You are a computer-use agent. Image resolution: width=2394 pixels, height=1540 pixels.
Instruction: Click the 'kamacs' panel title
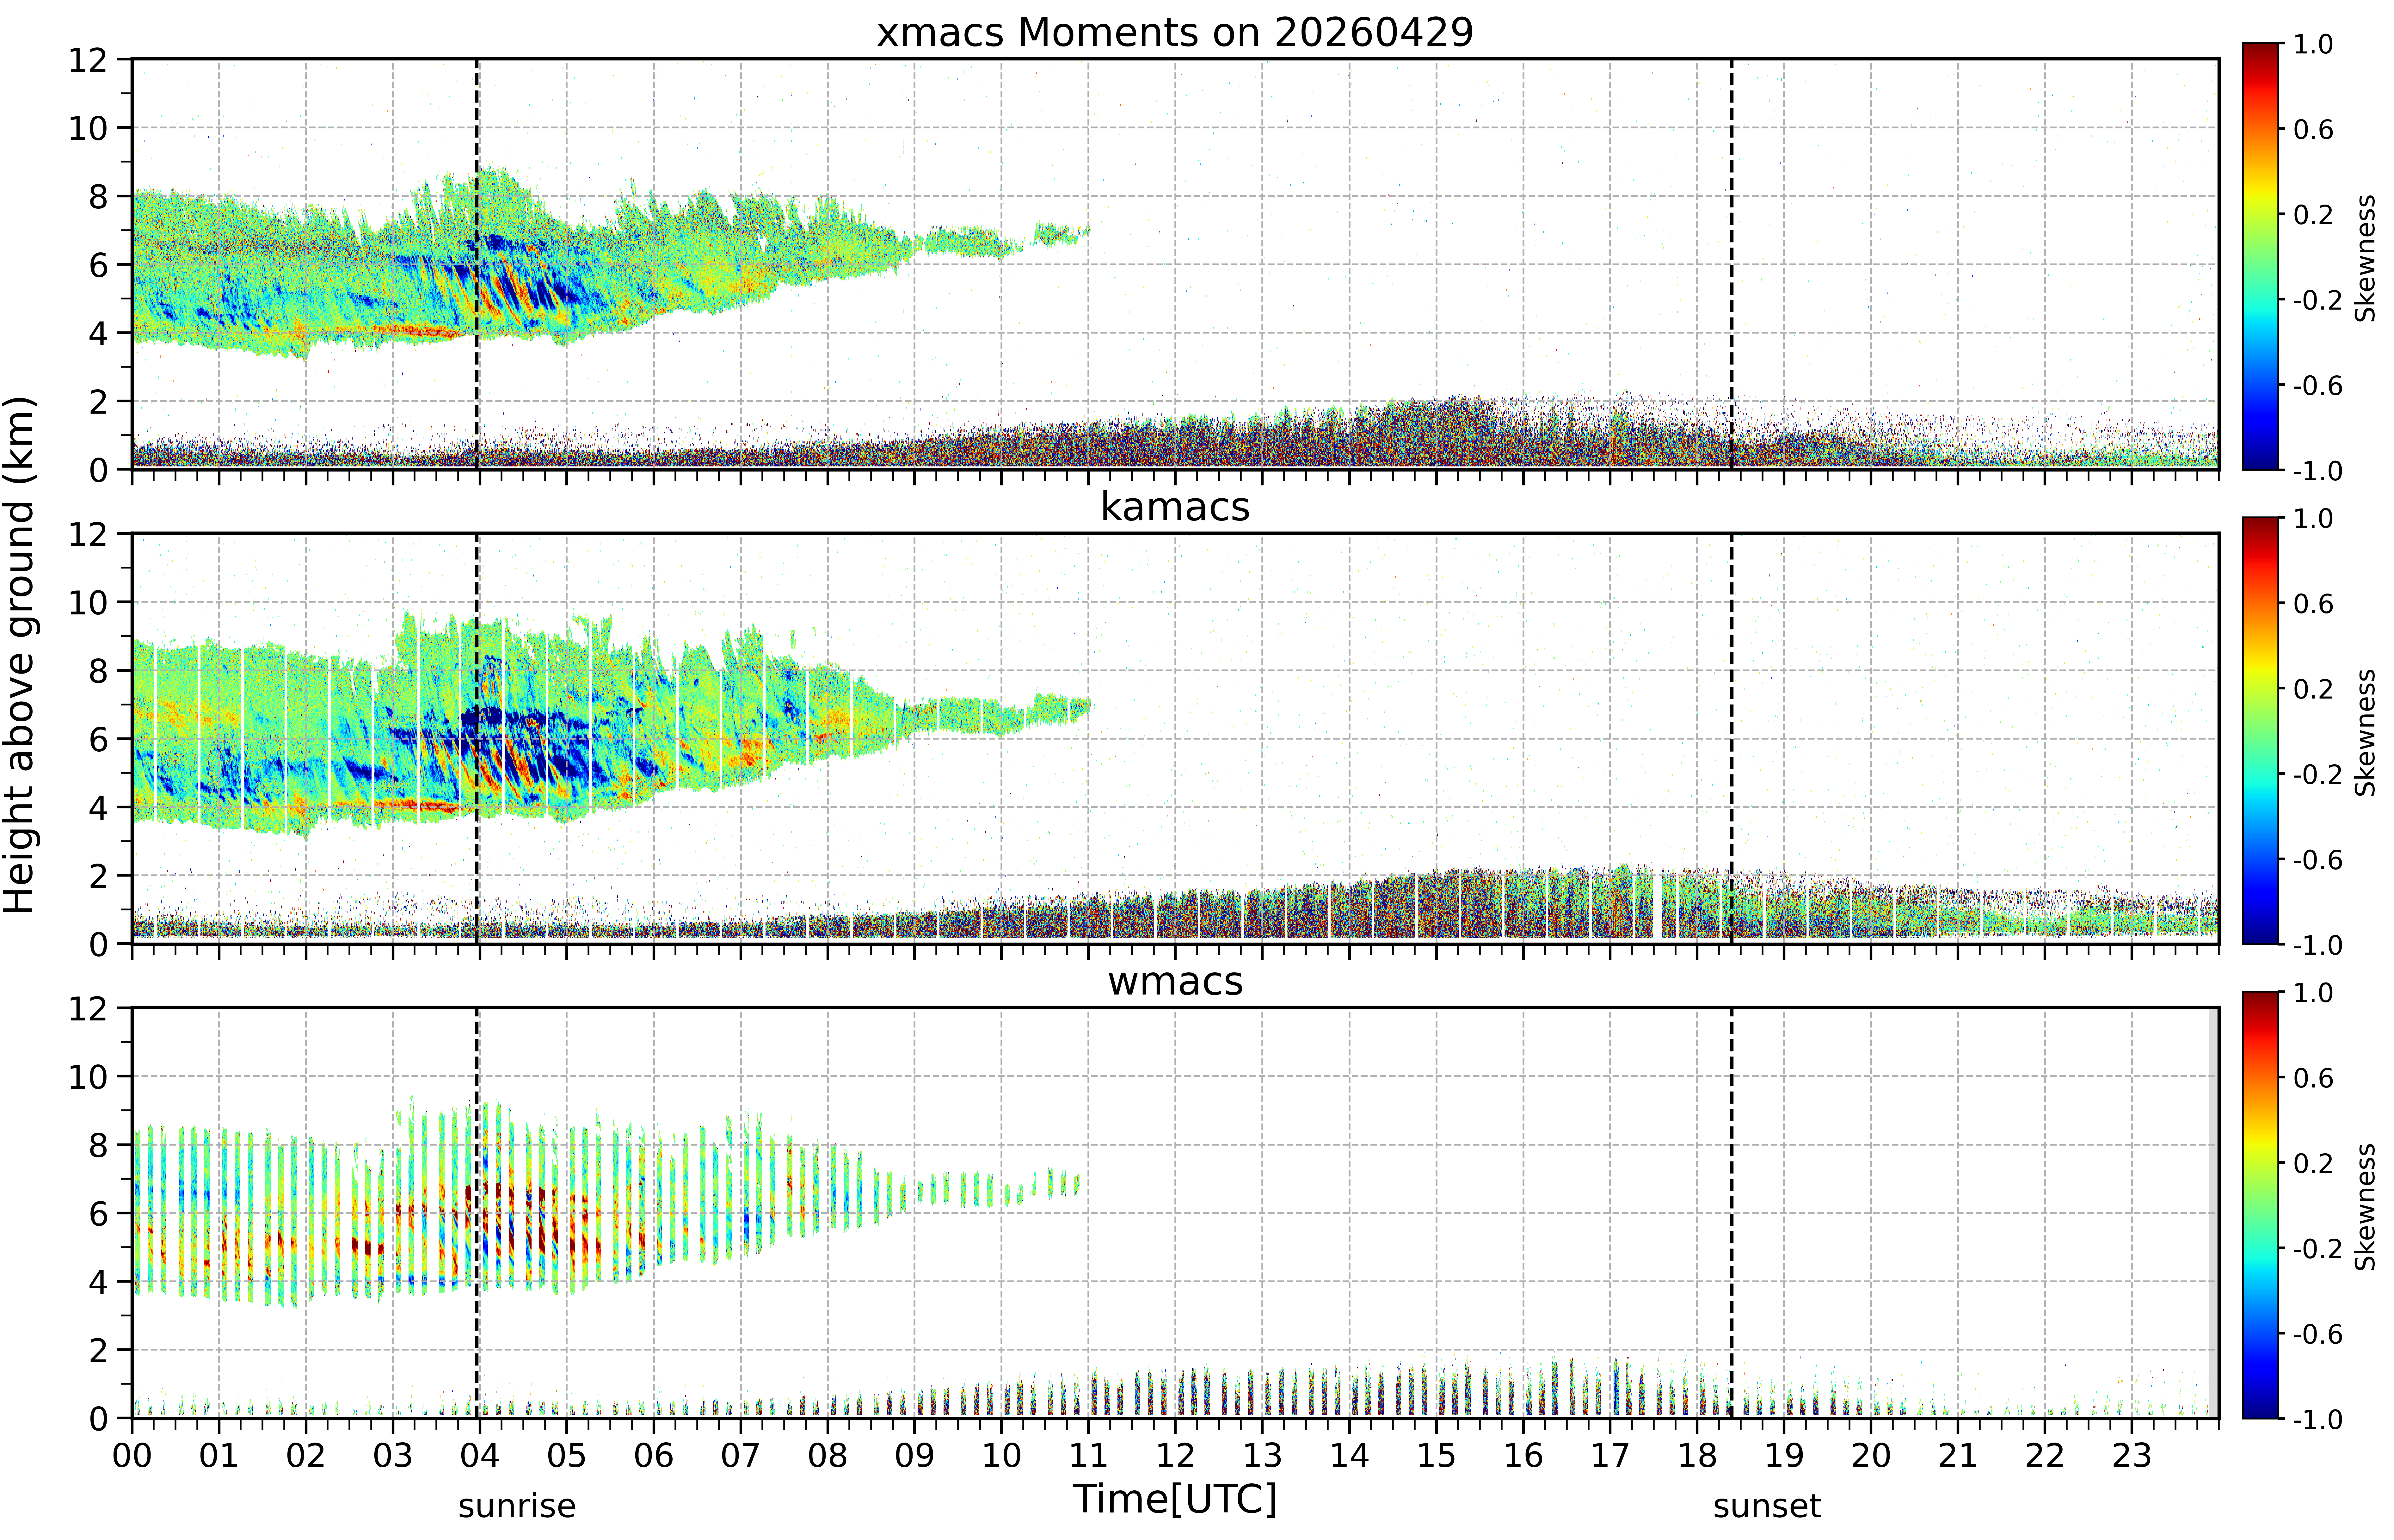(x=1175, y=507)
